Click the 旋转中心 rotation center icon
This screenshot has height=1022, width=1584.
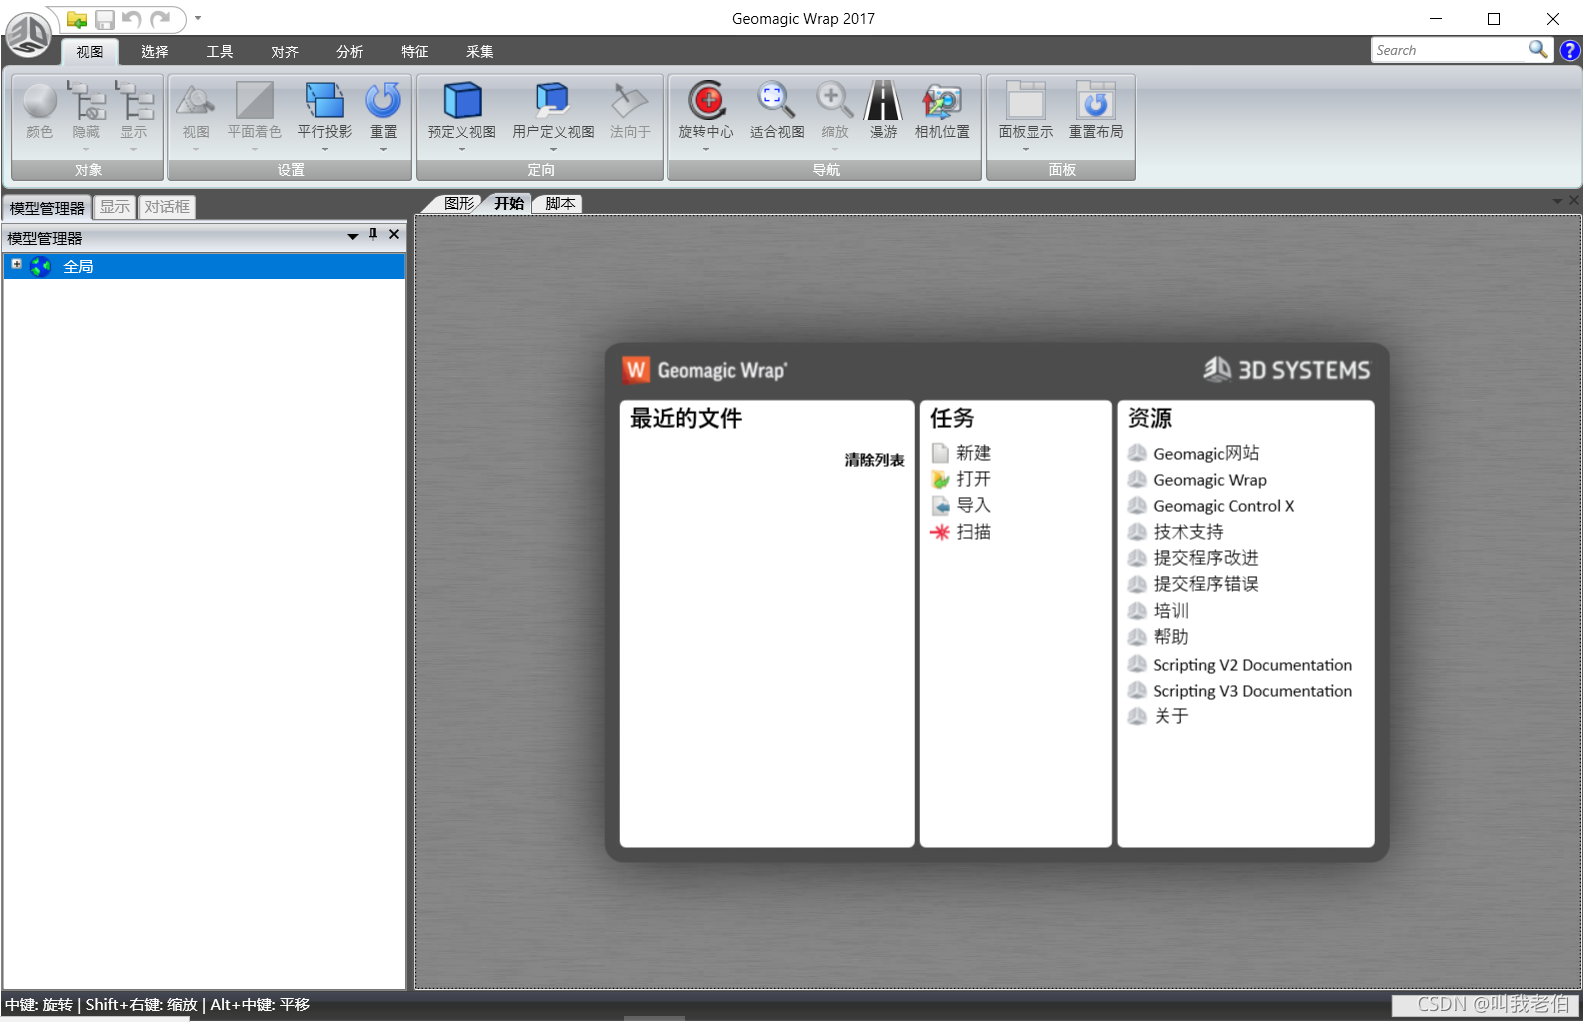[706, 101]
